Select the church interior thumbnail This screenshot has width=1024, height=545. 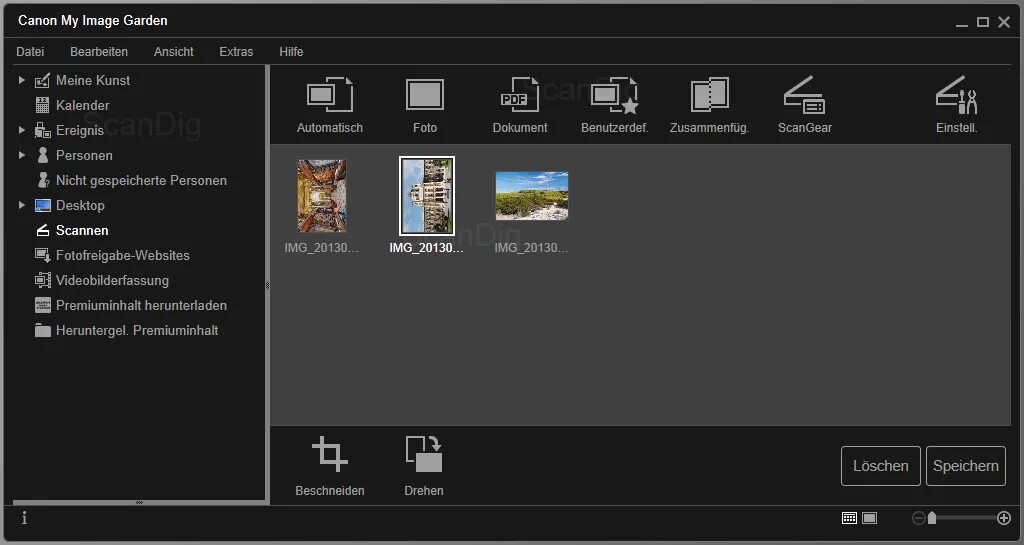[321, 196]
